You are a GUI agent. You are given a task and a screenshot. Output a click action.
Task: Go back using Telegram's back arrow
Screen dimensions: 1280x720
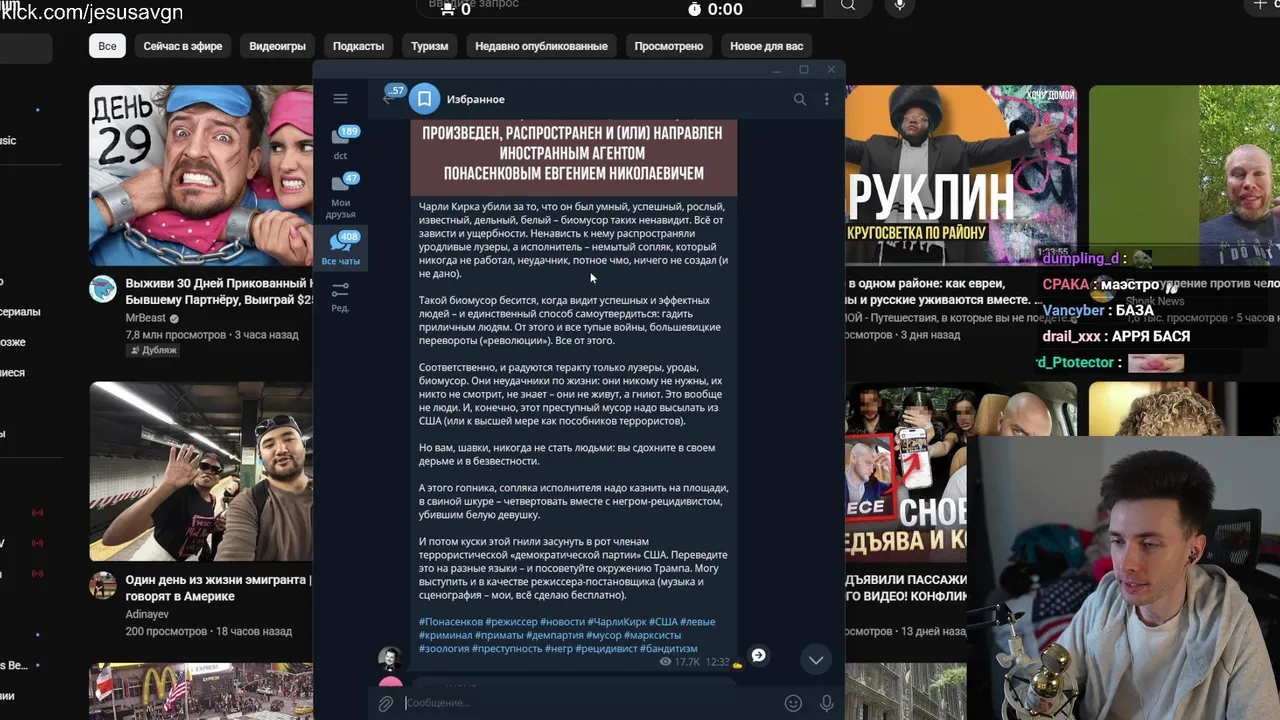point(388,99)
